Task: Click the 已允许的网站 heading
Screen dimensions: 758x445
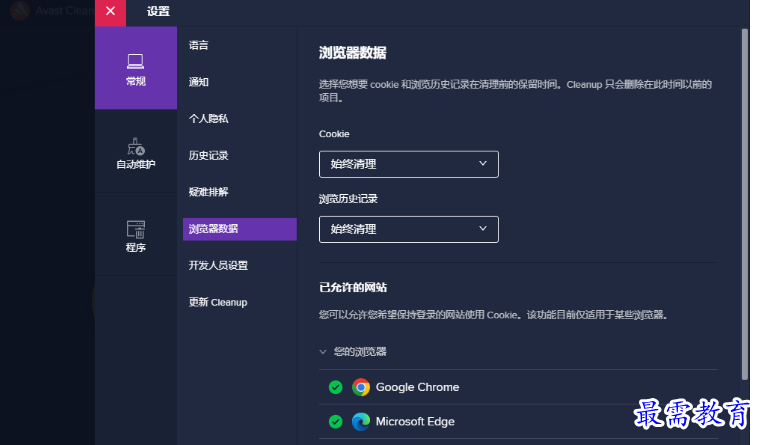Action: (353, 287)
